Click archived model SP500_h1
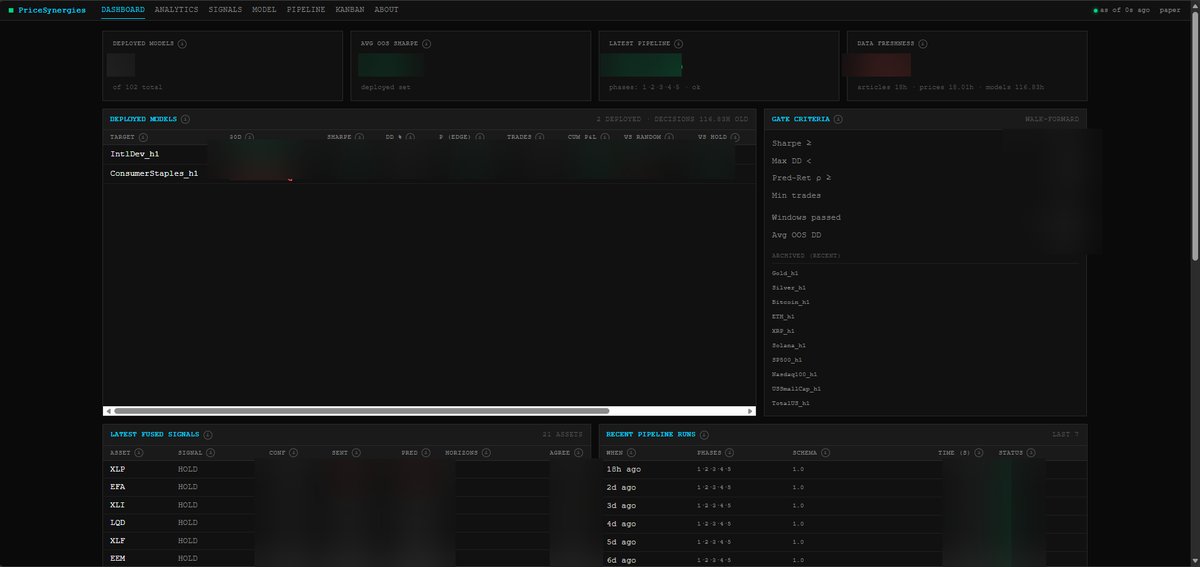Image resolution: width=1200 pixels, height=567 pixels. pyautogui.click(x=787, y=359)
